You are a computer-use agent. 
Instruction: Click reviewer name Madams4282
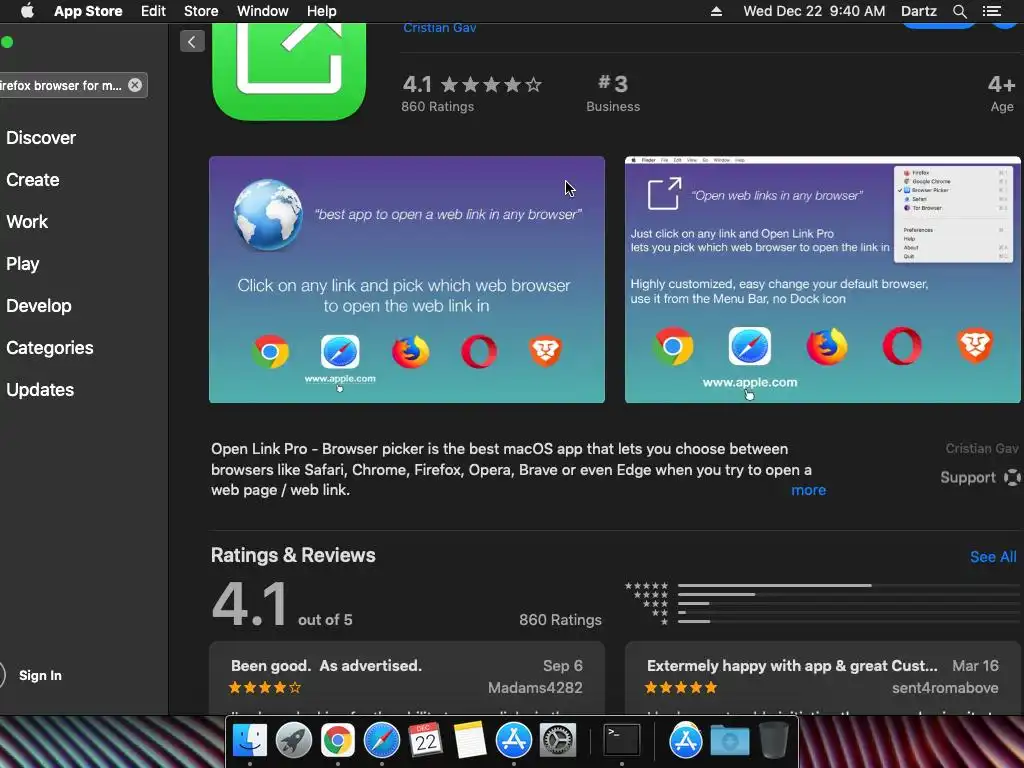coord(535,688)
